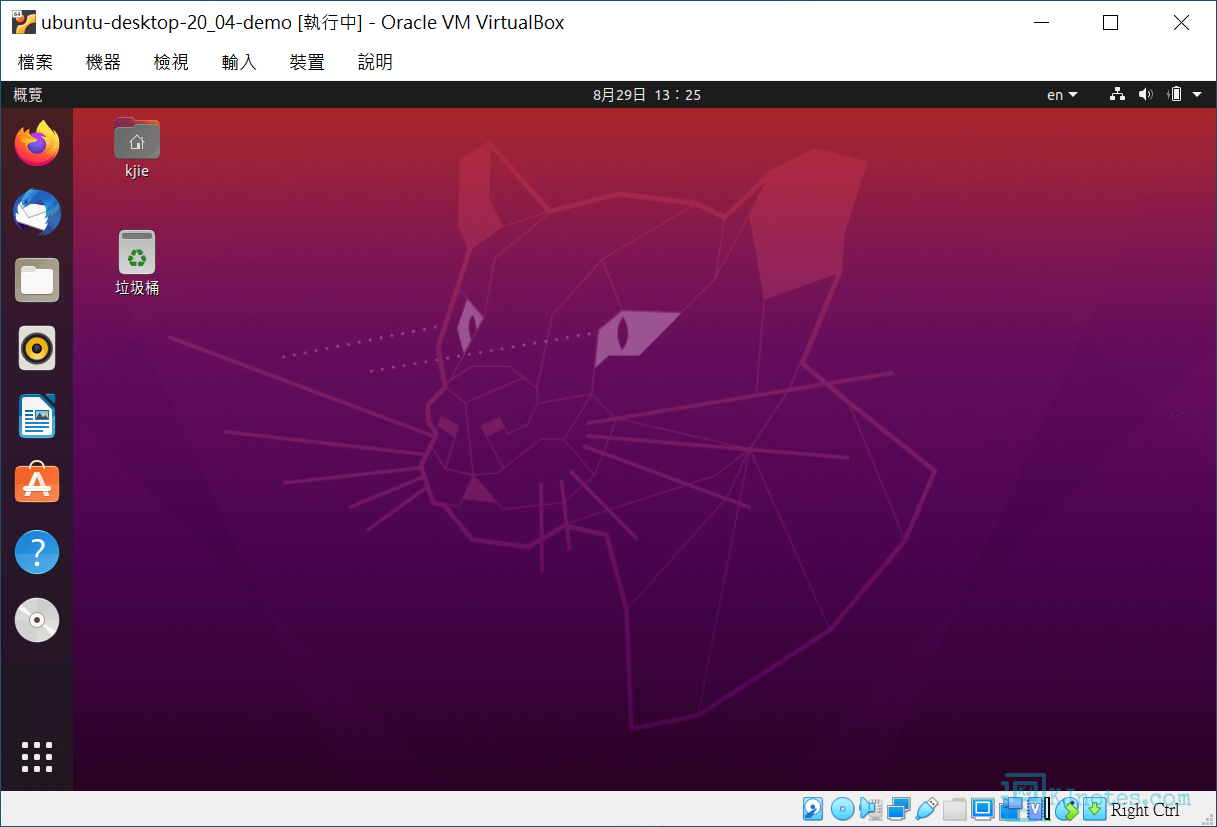Click the 概覽 Activities button

[x=28, y=95]
